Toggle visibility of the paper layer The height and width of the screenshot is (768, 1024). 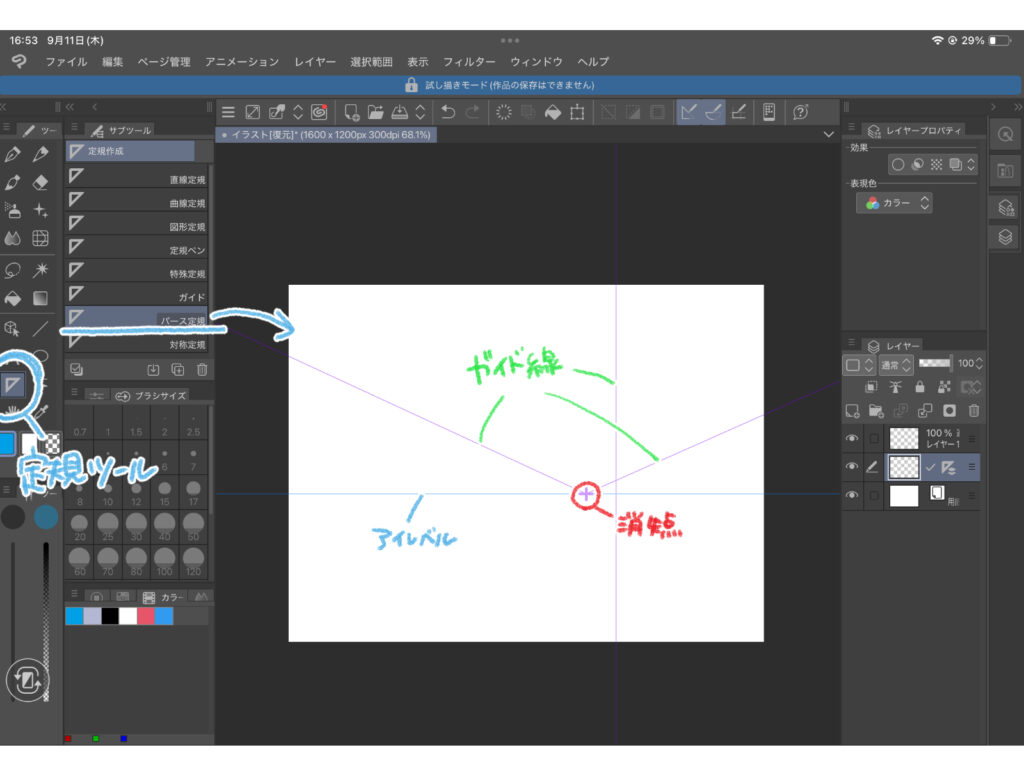click(852, 495)
